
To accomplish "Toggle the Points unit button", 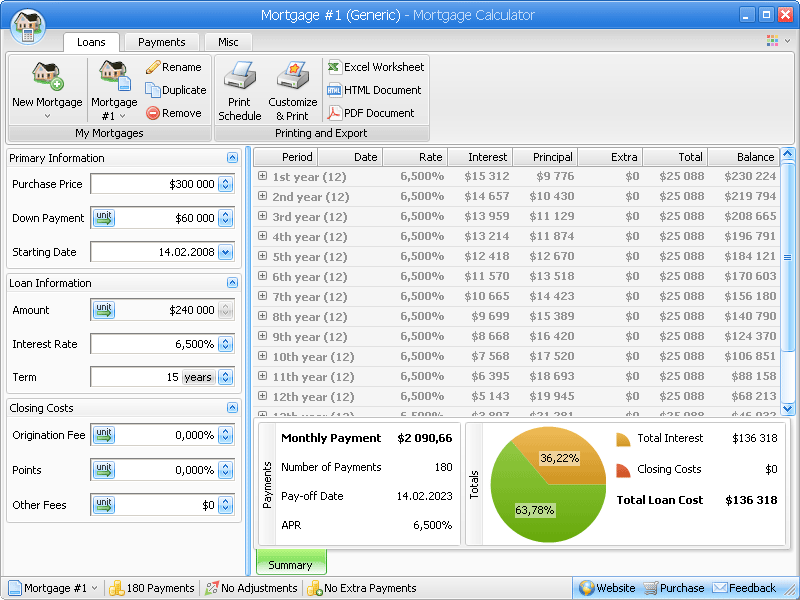I will tap(104, 470).
